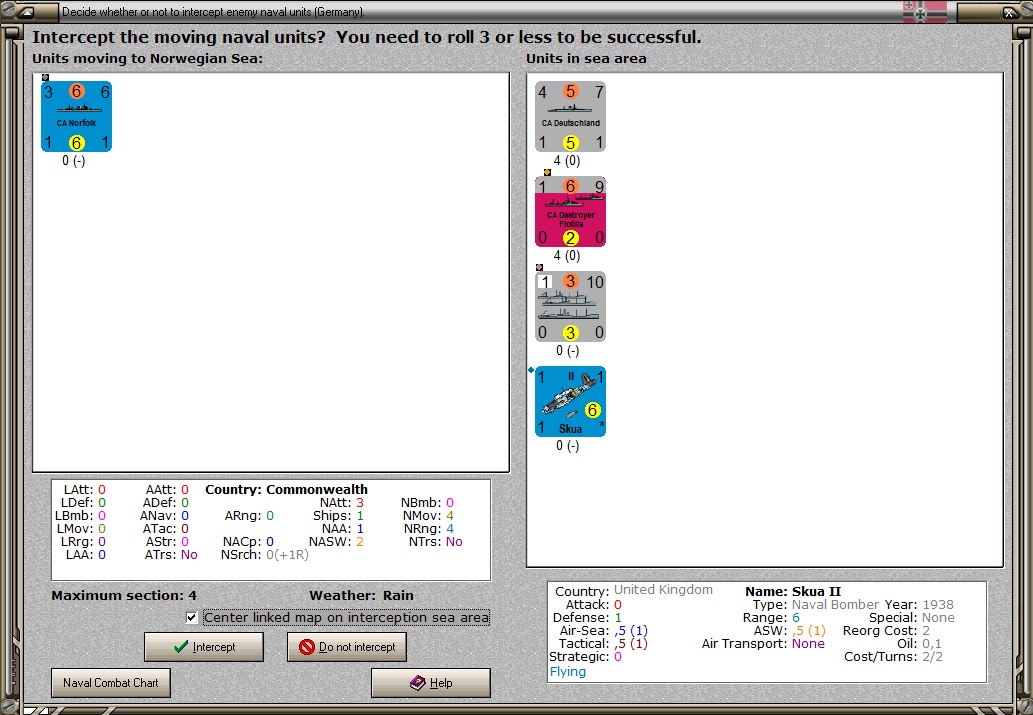Screen dimensions: 1033x715
Task: Click the 'Air-Sea: ,5 (1)' value
Action: [604, 631]
